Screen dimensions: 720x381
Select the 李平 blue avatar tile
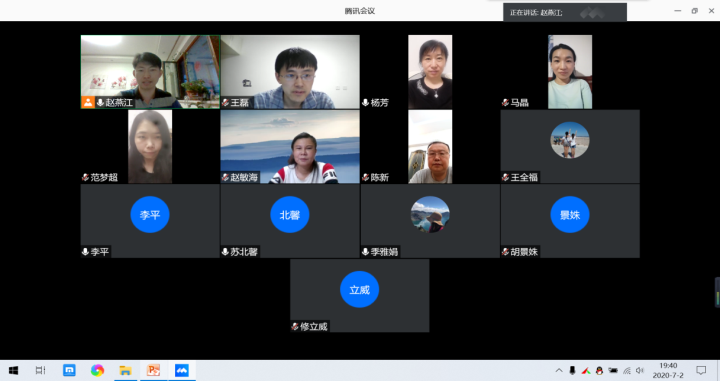click(150, 214)
